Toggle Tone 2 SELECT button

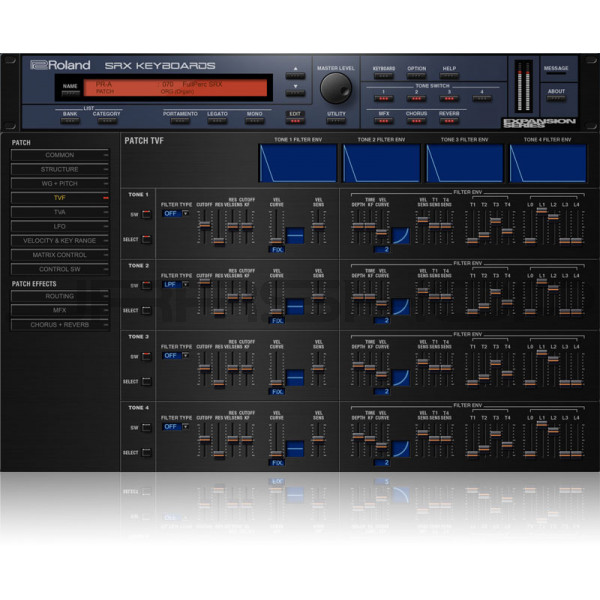147,310
